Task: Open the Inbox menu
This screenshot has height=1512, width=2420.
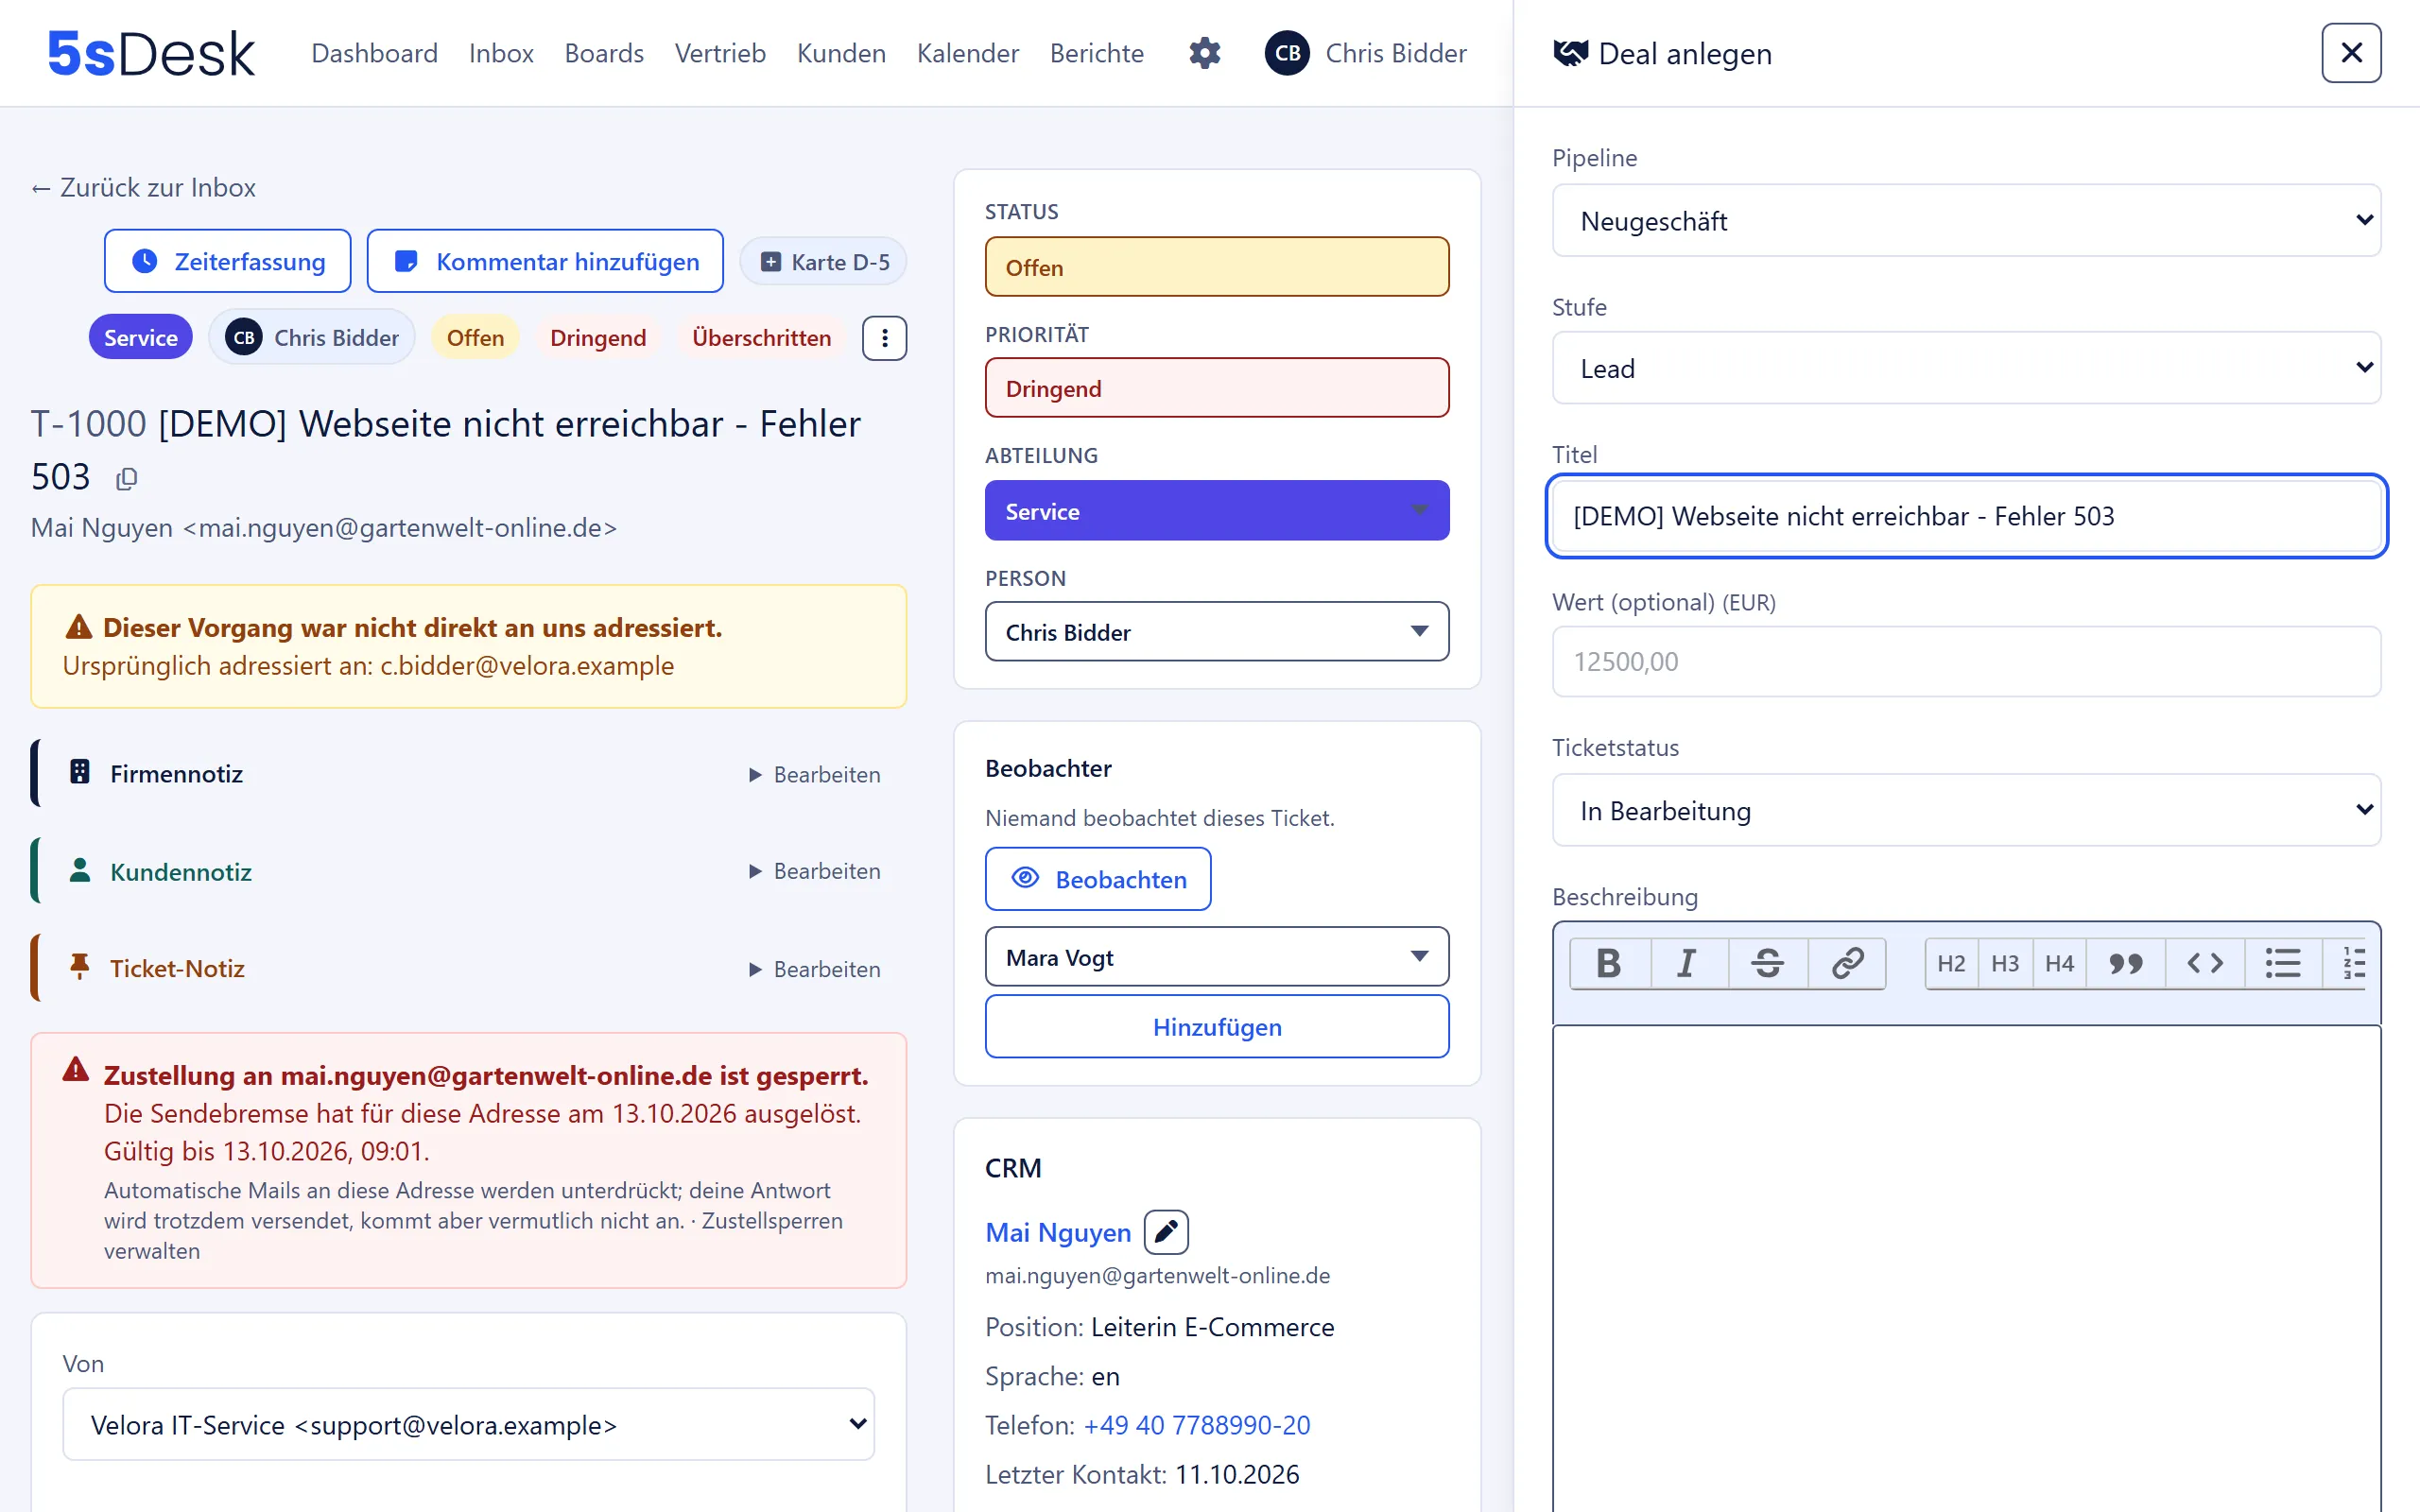Action: click(501, 53)
